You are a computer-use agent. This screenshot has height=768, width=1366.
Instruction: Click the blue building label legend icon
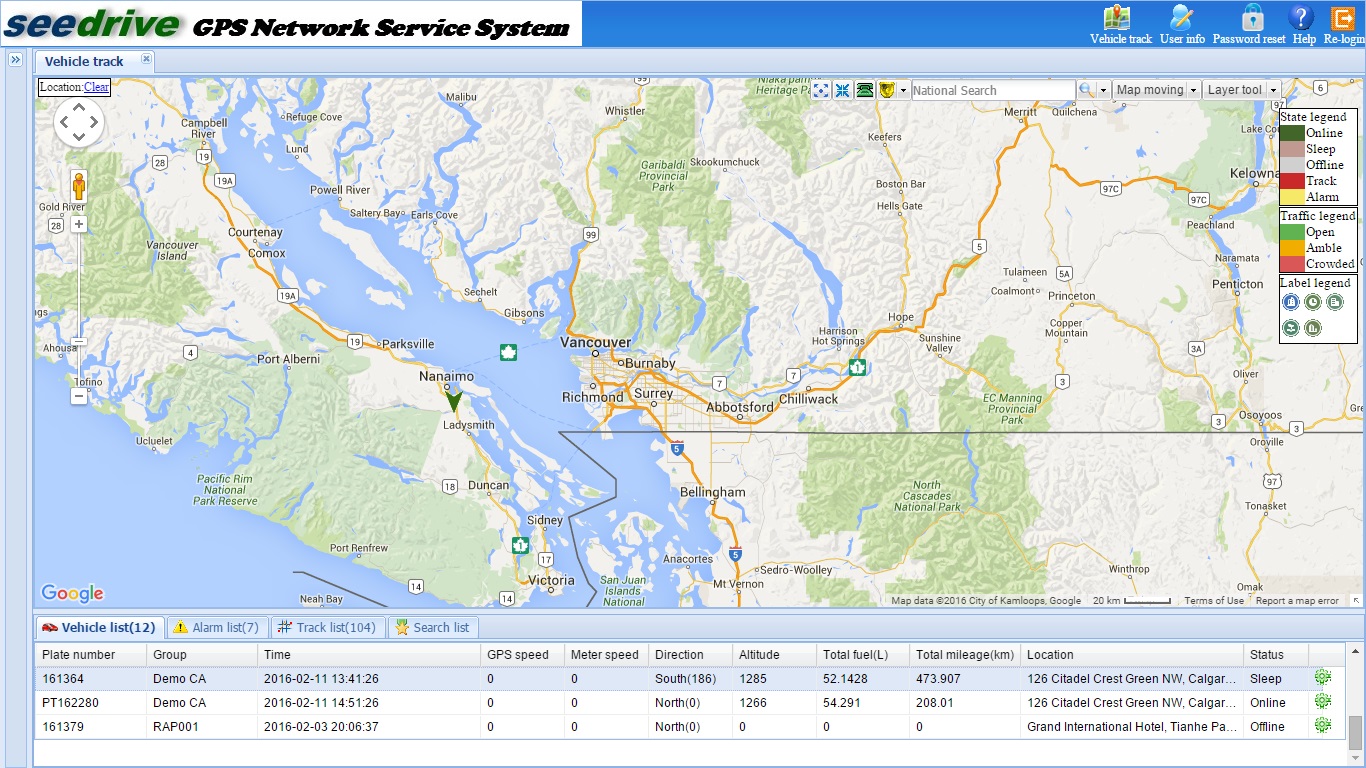click(1291, 302)
